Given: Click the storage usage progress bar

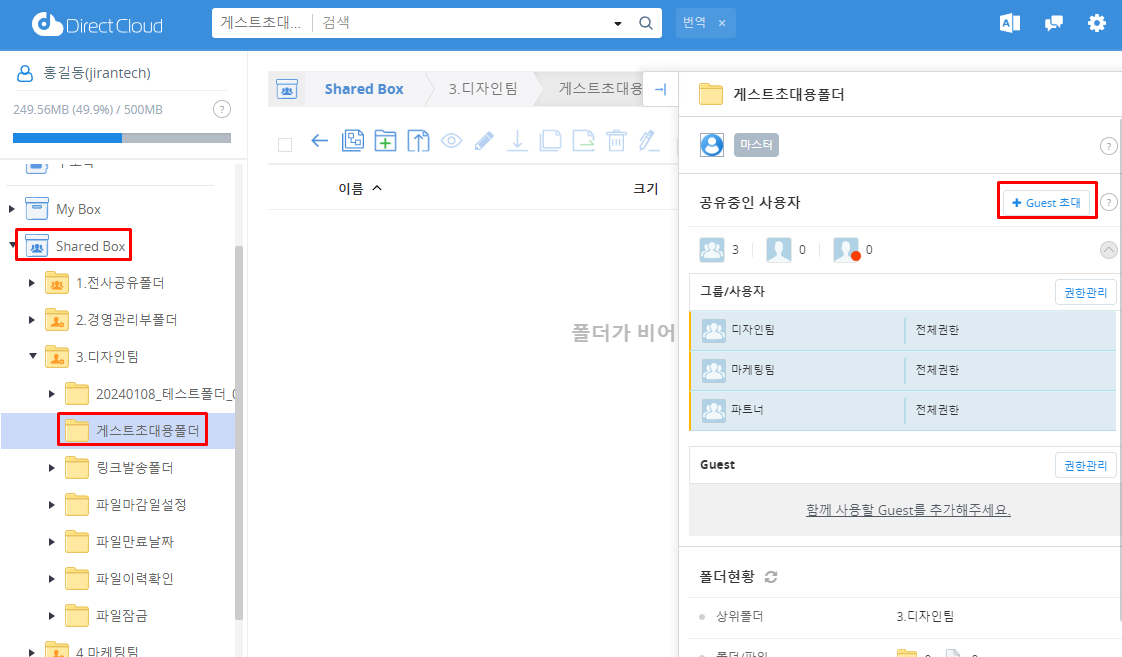Looking at the screenshot, I should click(x=122, y=138).
